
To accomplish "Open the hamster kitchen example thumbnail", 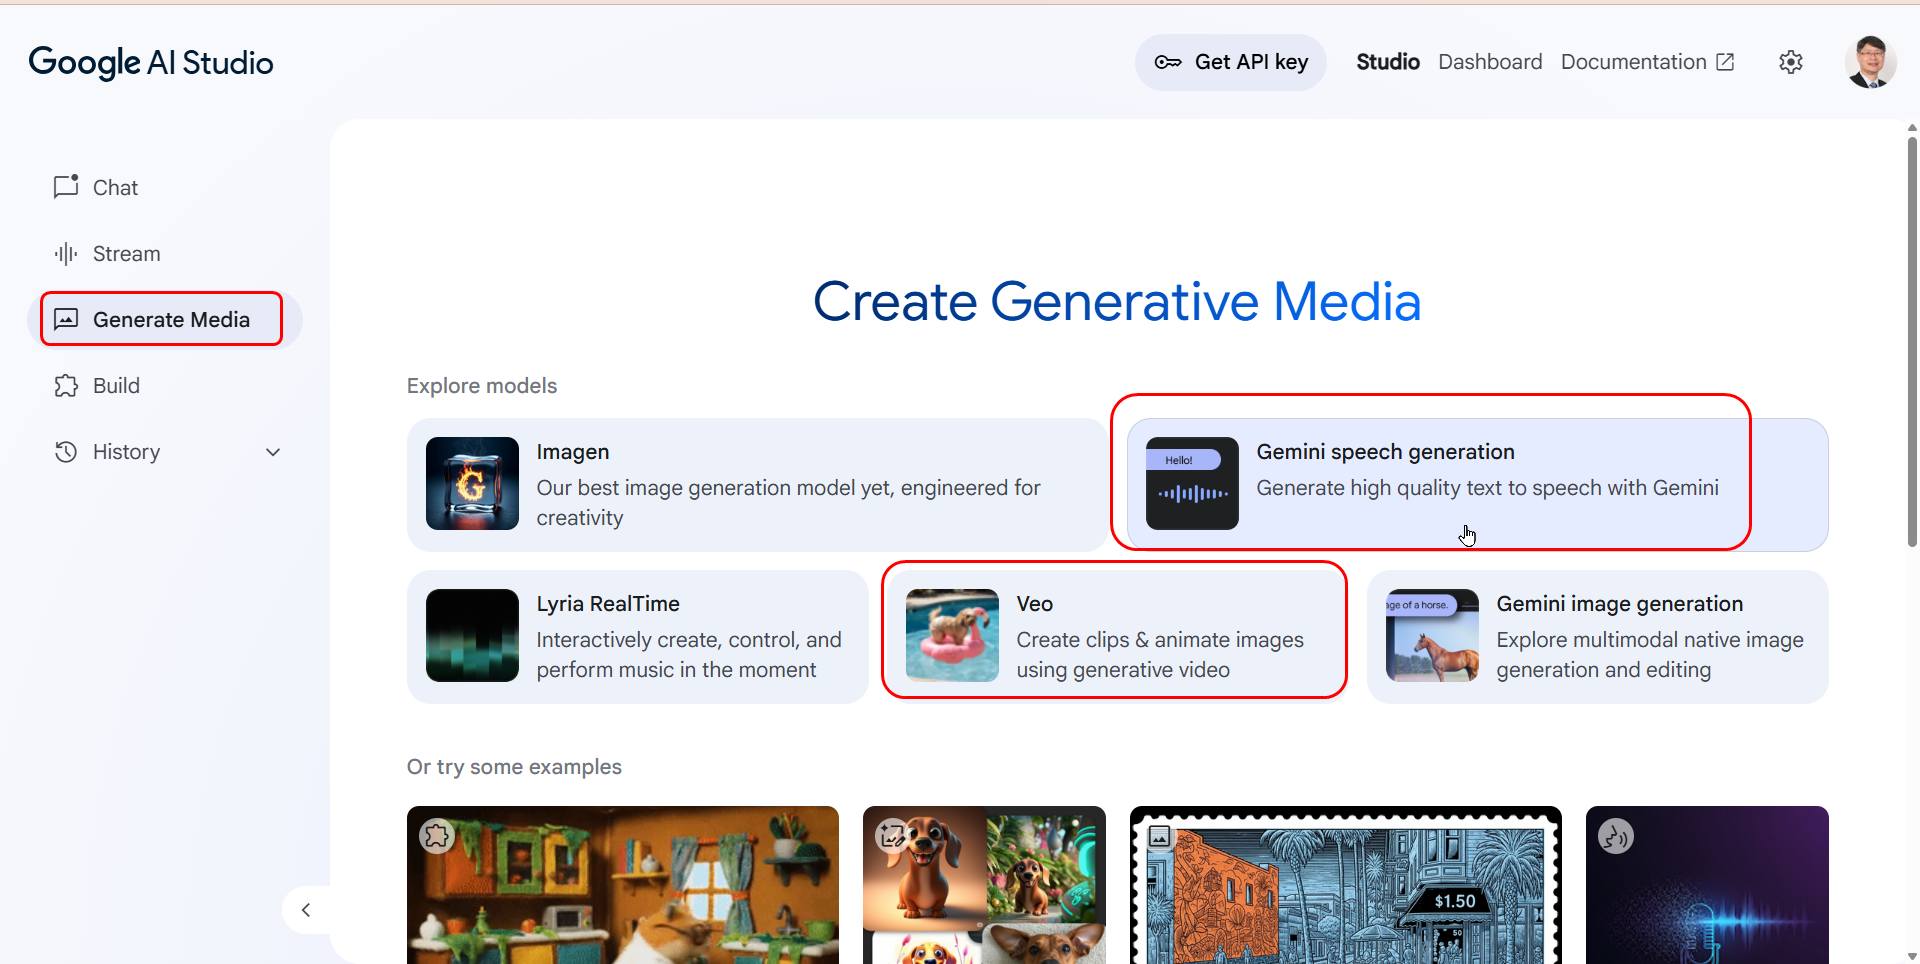I will click(x=623, y=885).
